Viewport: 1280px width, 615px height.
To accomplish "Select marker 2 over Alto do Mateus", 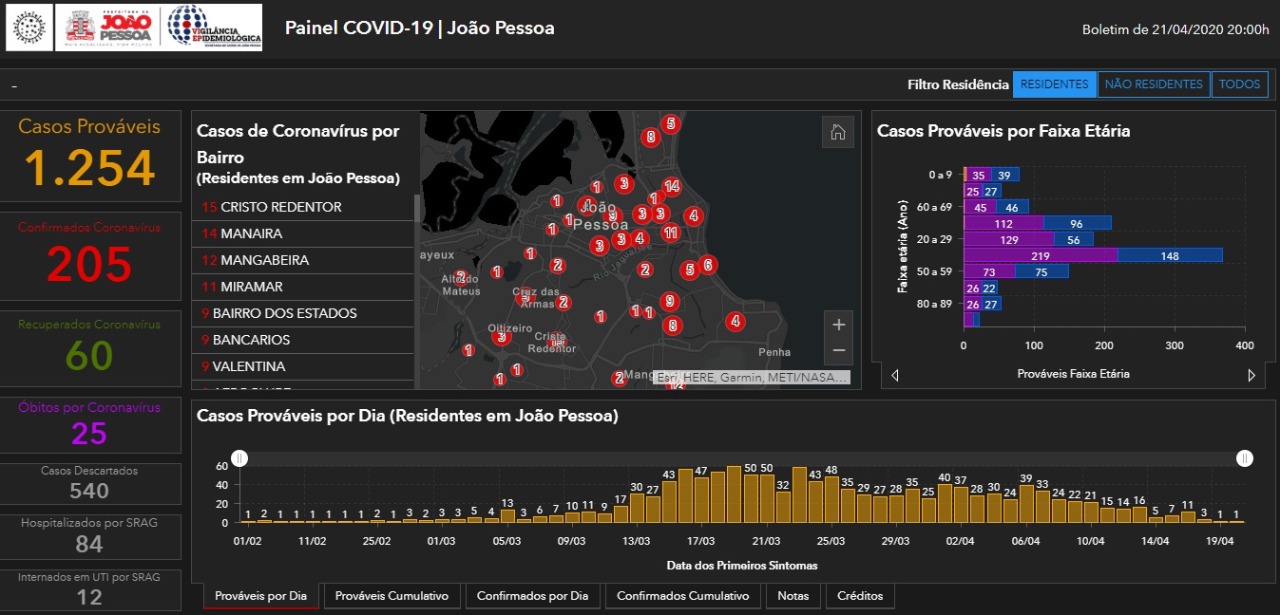I will click(x=461, y=278).
